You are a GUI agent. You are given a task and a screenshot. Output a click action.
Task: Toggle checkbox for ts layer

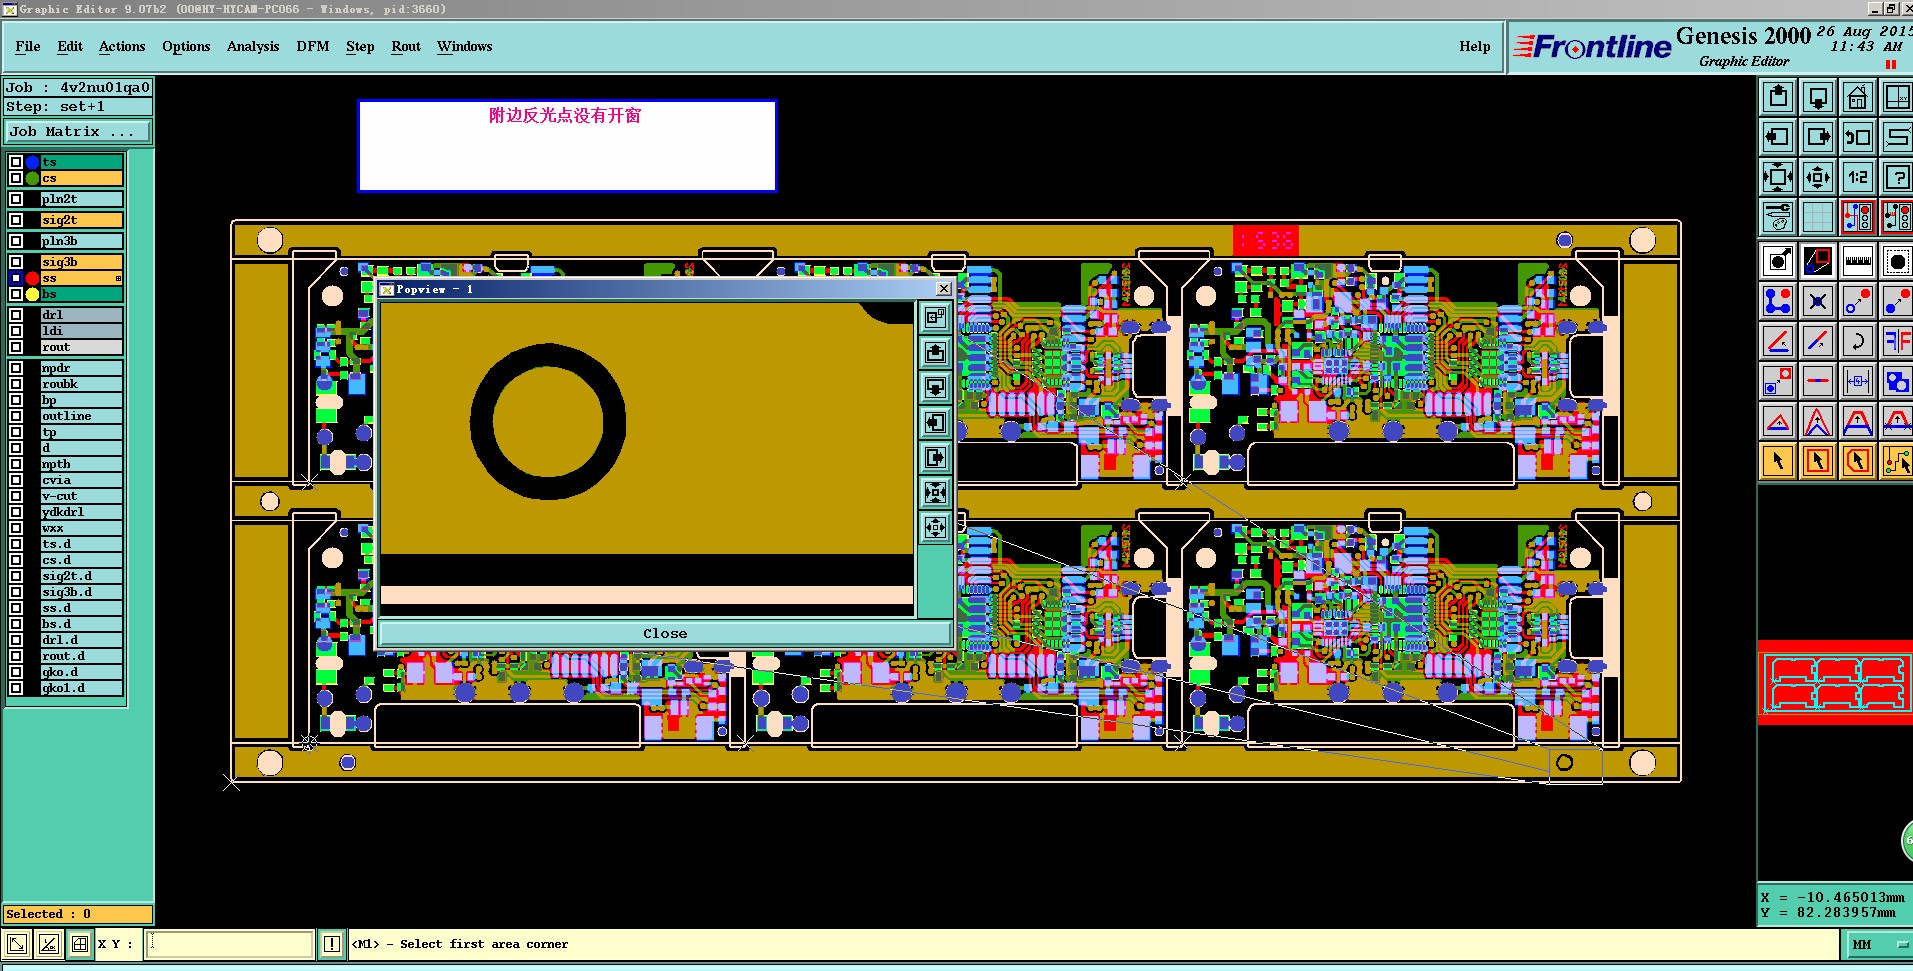16,162
